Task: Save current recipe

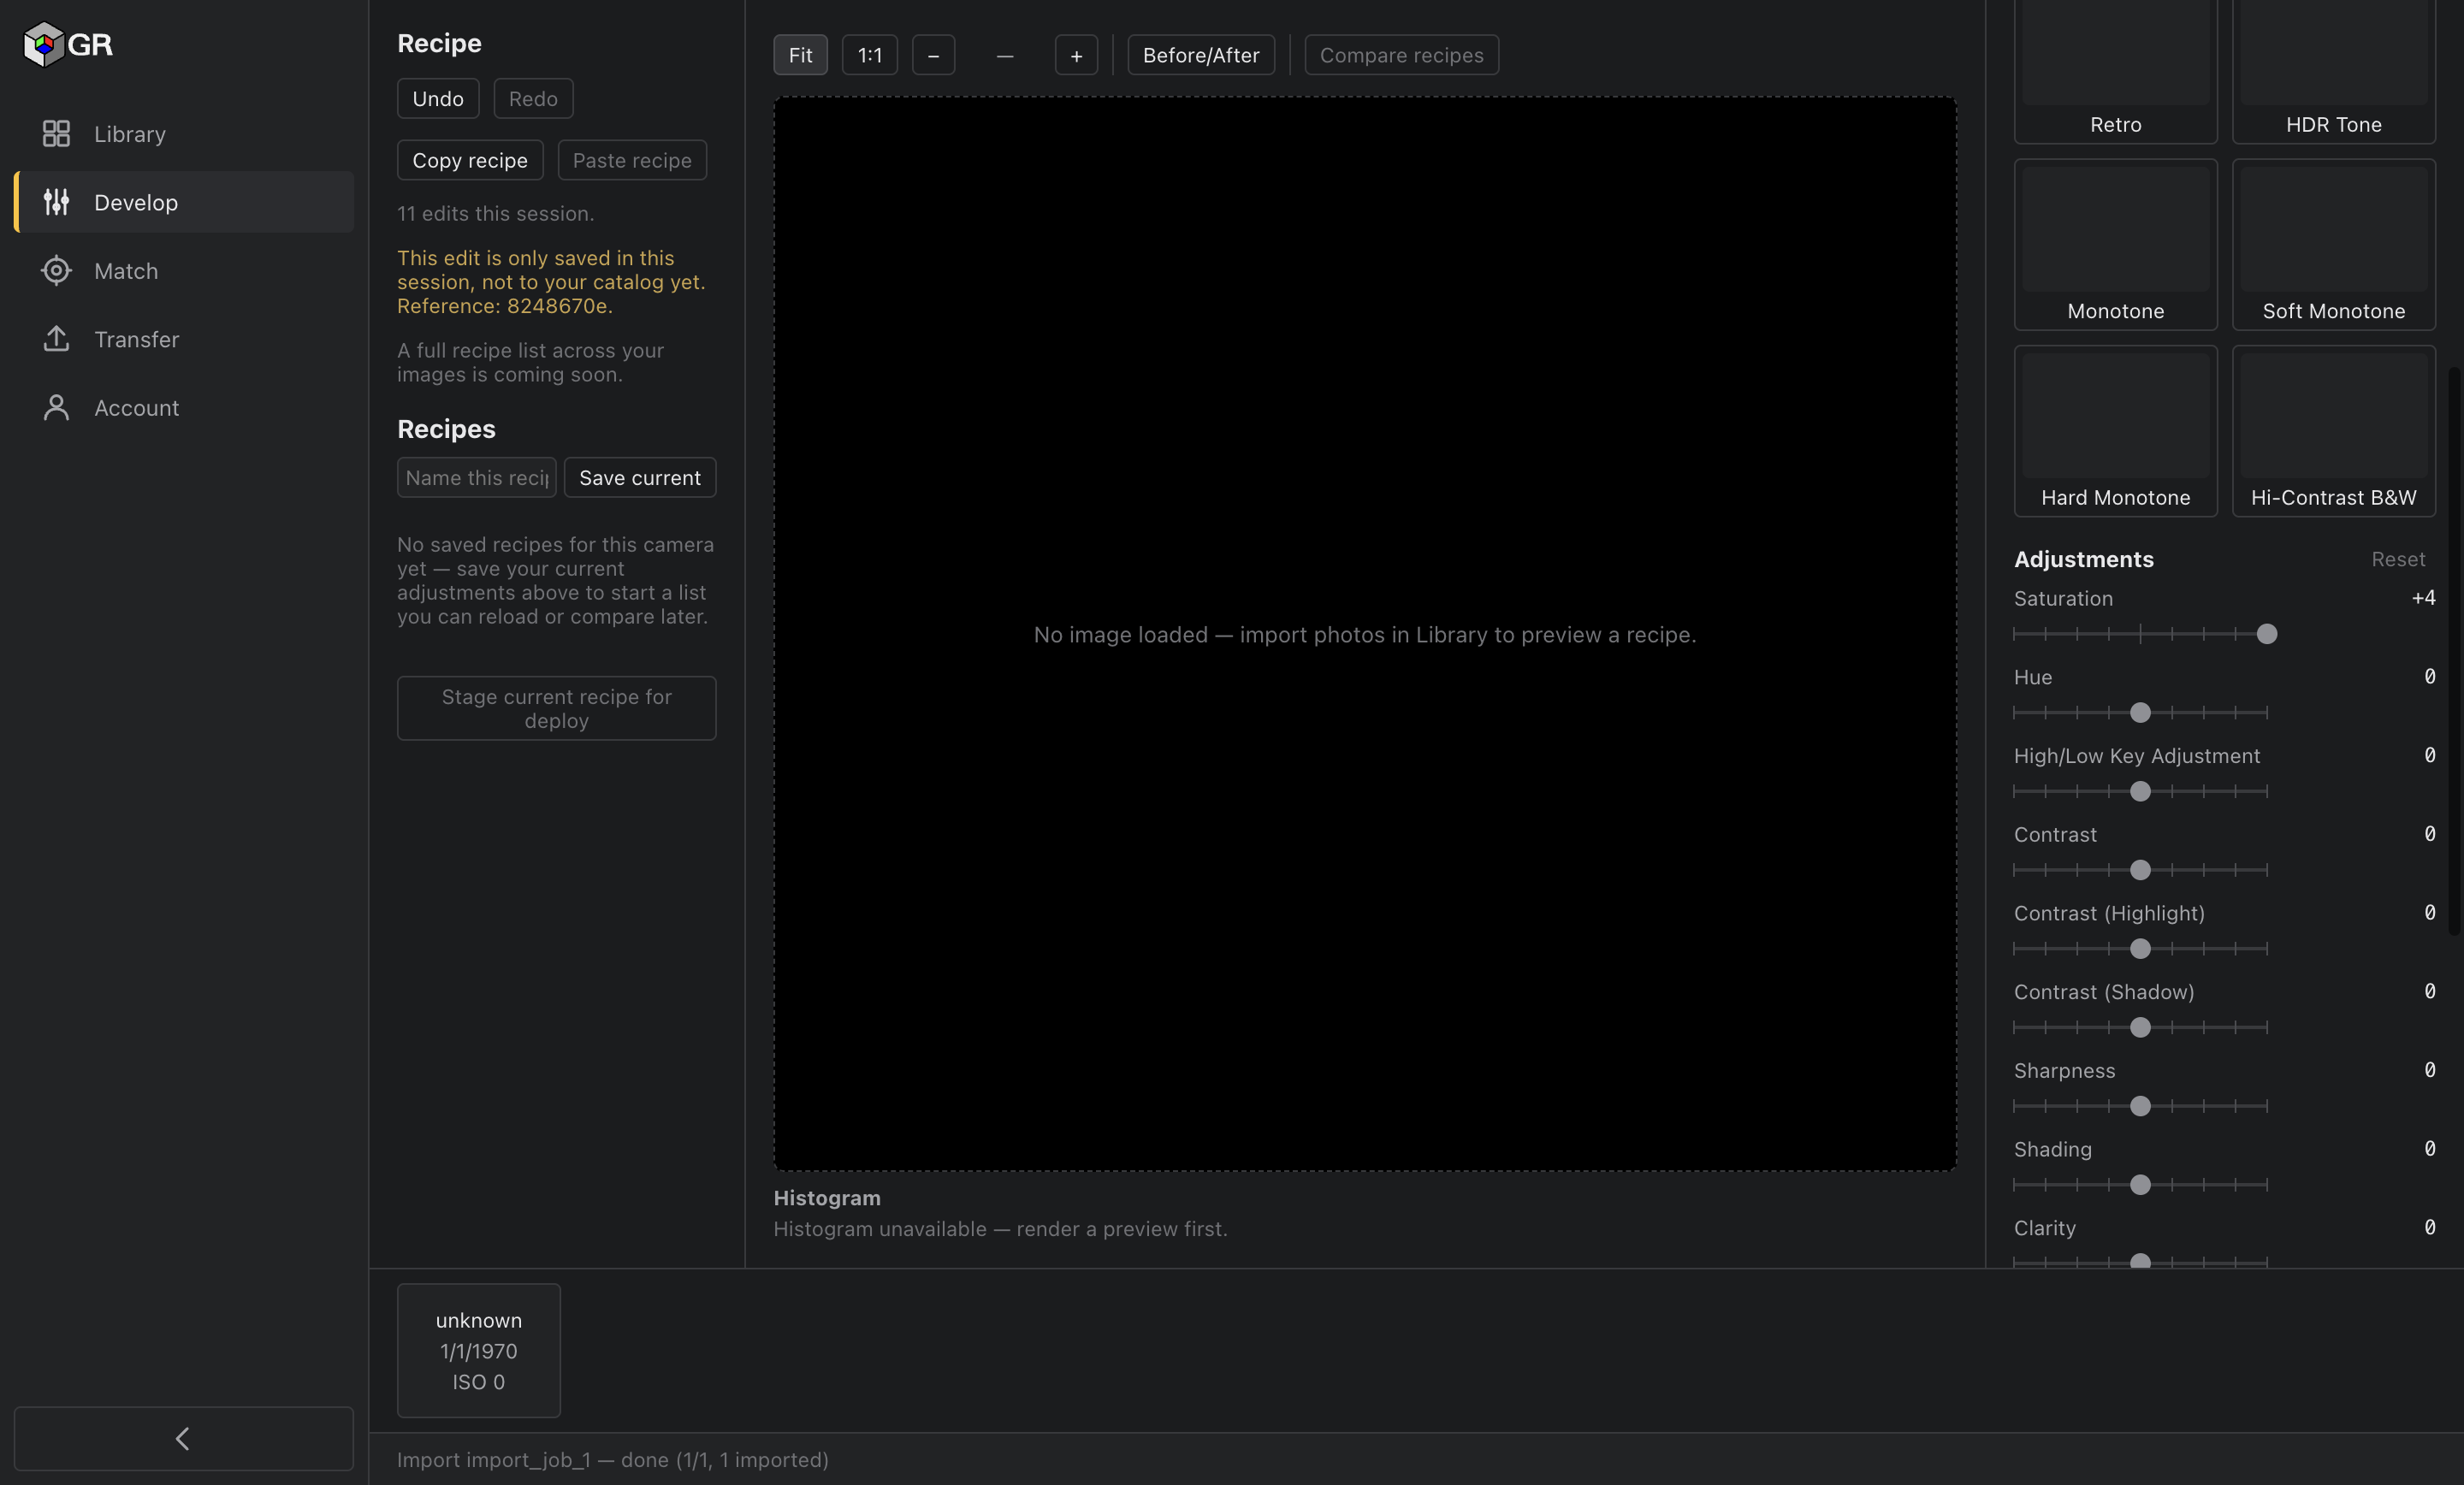Action: (640, 478)
